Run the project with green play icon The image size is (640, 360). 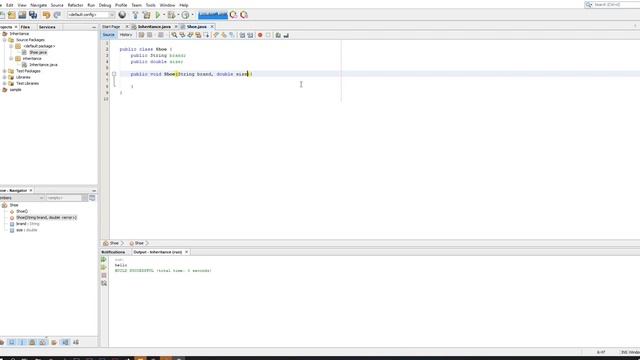158,15
